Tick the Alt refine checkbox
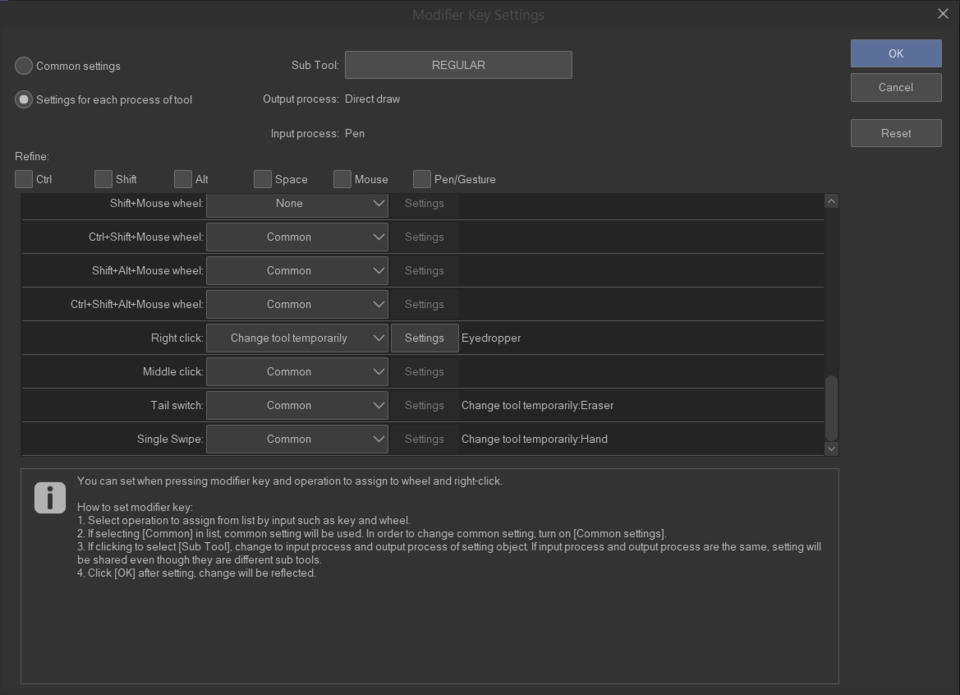Viewport: 960px width, 695px height. pyautogui.click(x=183, y=179)
